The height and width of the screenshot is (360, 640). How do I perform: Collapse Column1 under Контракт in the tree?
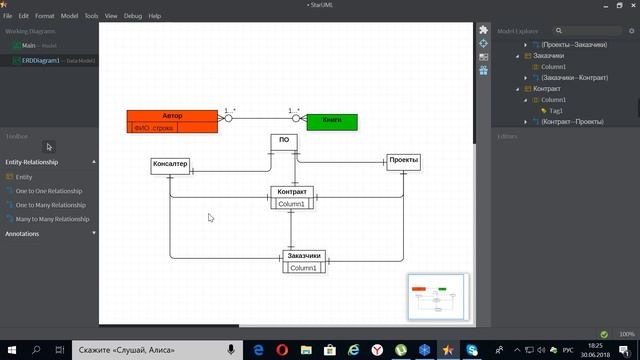coord(526,100)
